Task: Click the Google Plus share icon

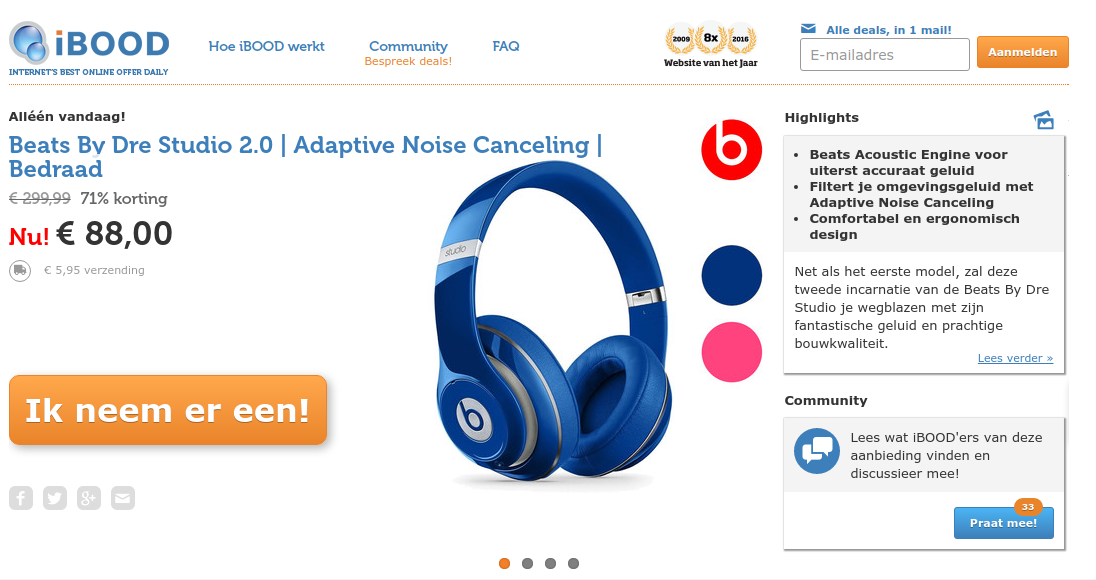Action: [89, 498]
